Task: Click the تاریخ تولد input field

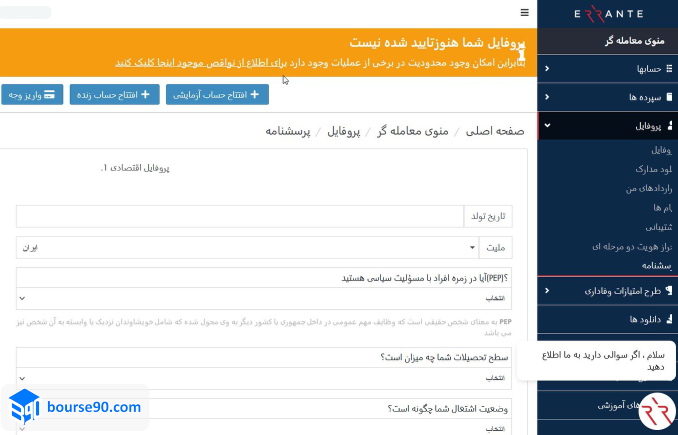Action: (x=240, y=216)
